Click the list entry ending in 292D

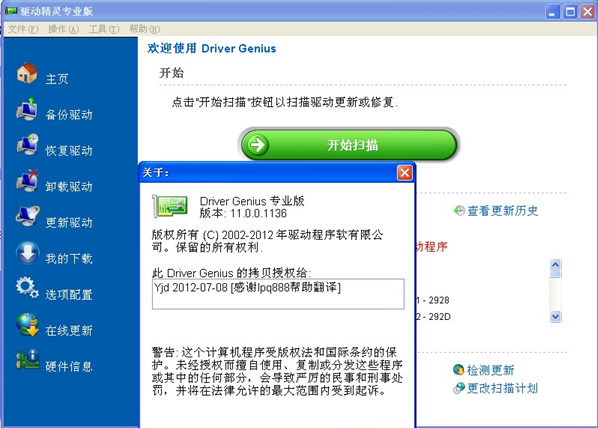pos(433,317)
